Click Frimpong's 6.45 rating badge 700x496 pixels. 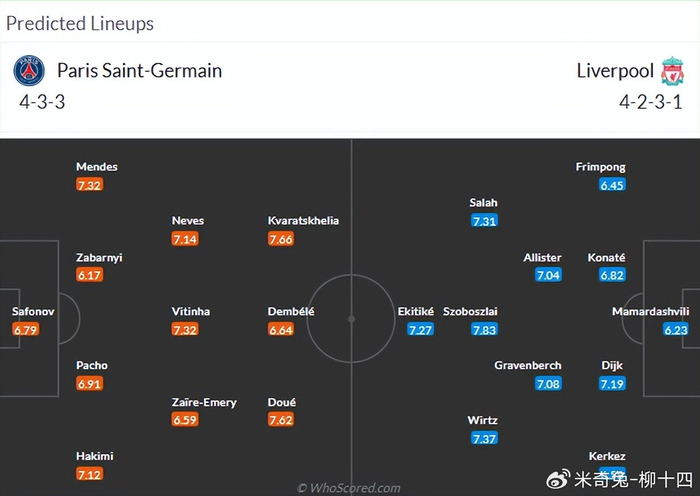click(x=612, y=185)
